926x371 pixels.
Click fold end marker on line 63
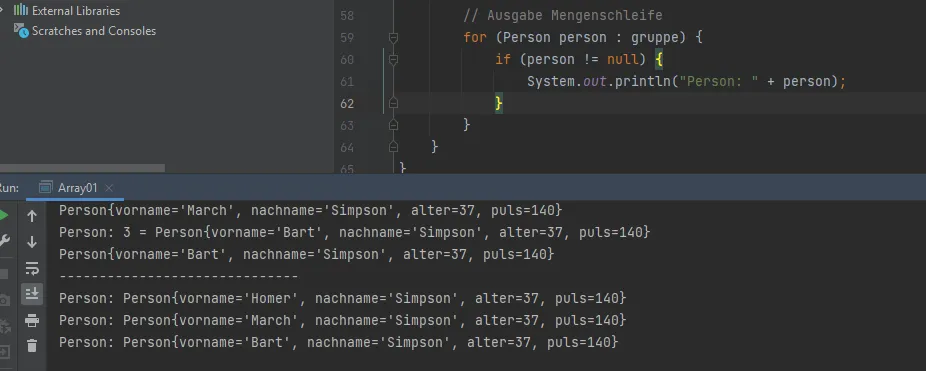[393, 125]
